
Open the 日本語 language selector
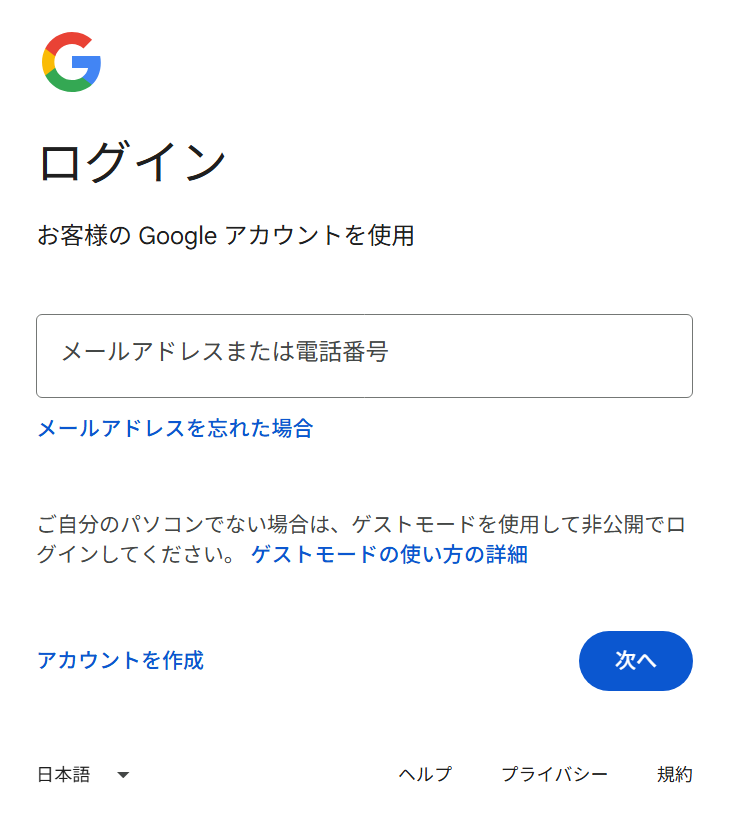tap(83, 775)
